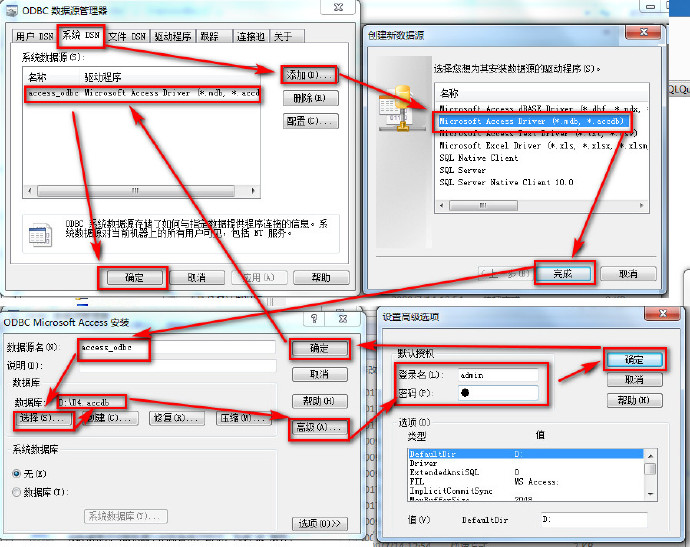Expand 选项(O)>> in Access 安装 dialog
Screen dimensions: 690x547
coord(319,524)
